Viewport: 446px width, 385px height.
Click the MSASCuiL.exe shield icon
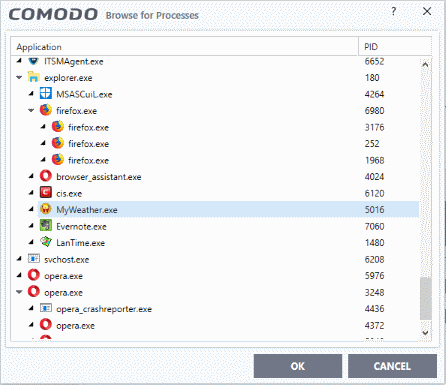[x=46, y=94]
